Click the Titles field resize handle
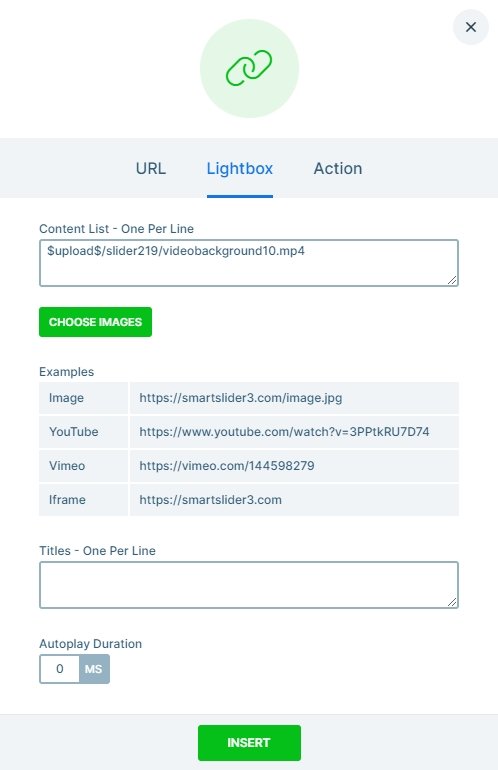This screenshot has width=498, height=770. [452, 602]
